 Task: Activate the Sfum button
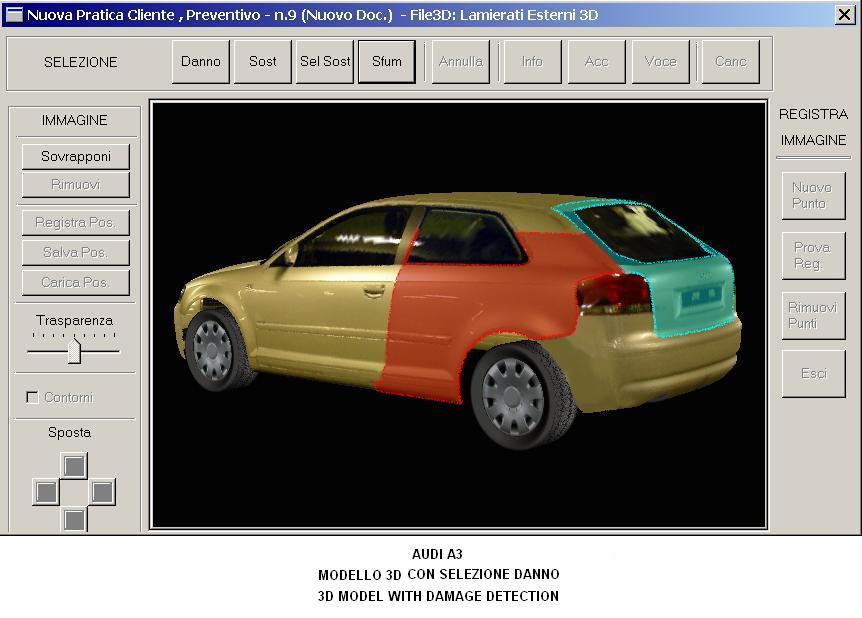386,62
